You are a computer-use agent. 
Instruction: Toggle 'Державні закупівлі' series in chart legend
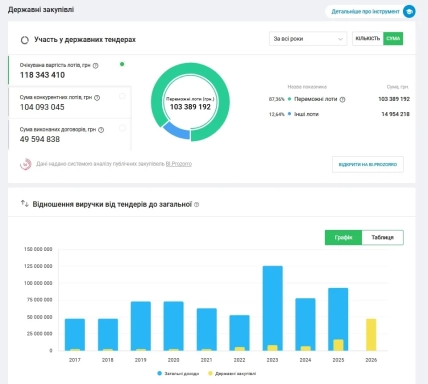232,374
